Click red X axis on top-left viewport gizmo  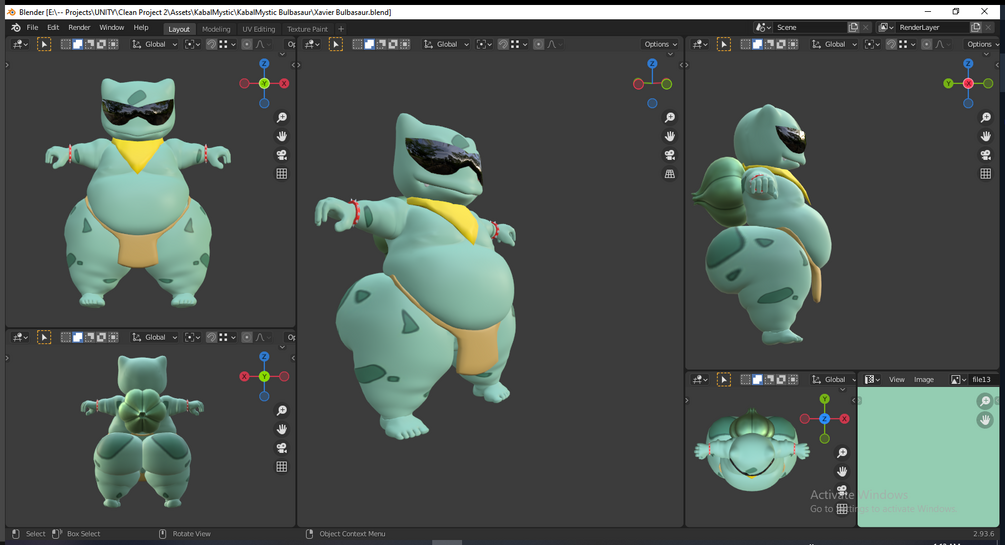(x=284, y=83)
